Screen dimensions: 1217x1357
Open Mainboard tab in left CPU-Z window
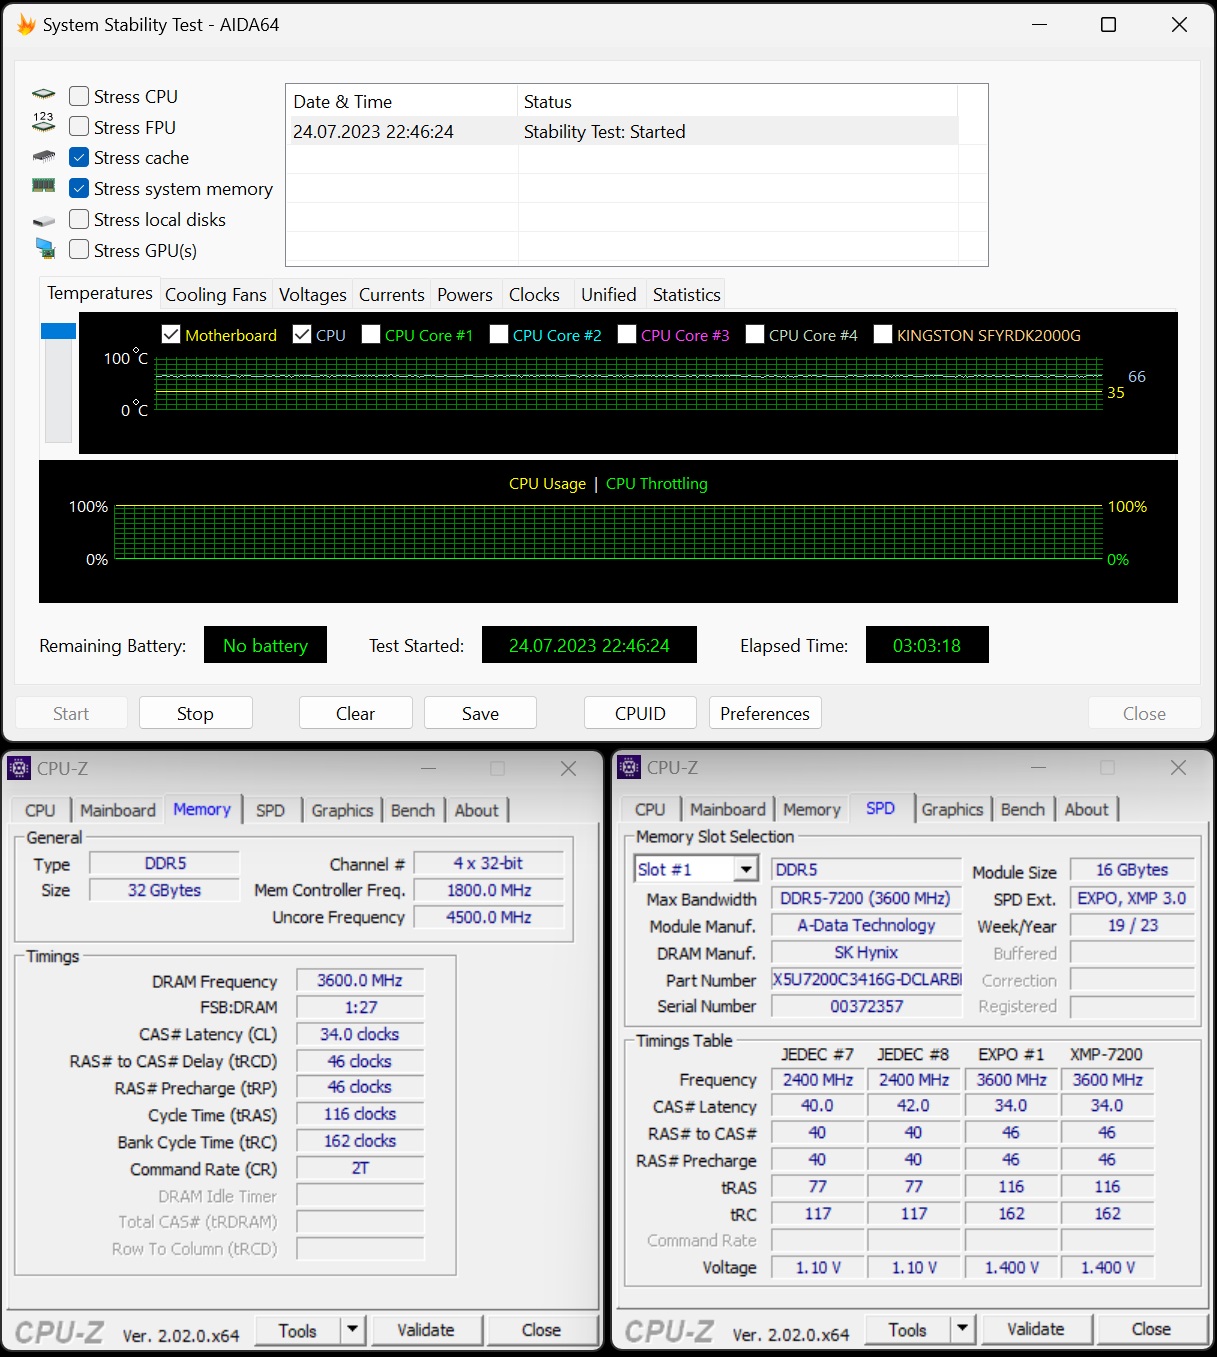point(118,810)
